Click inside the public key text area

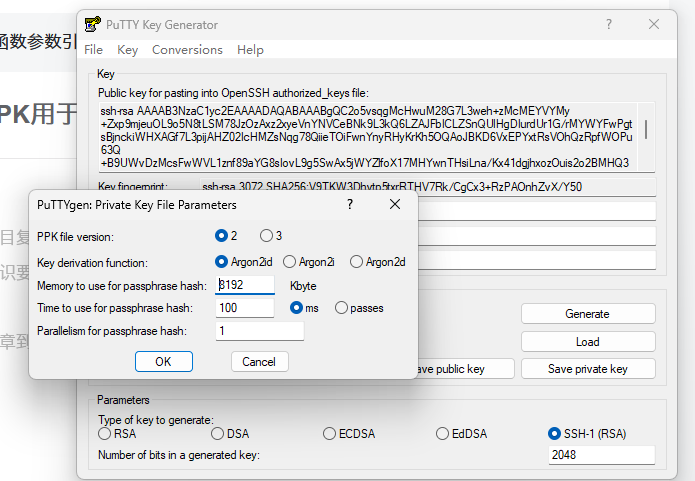tap(368, 137)
